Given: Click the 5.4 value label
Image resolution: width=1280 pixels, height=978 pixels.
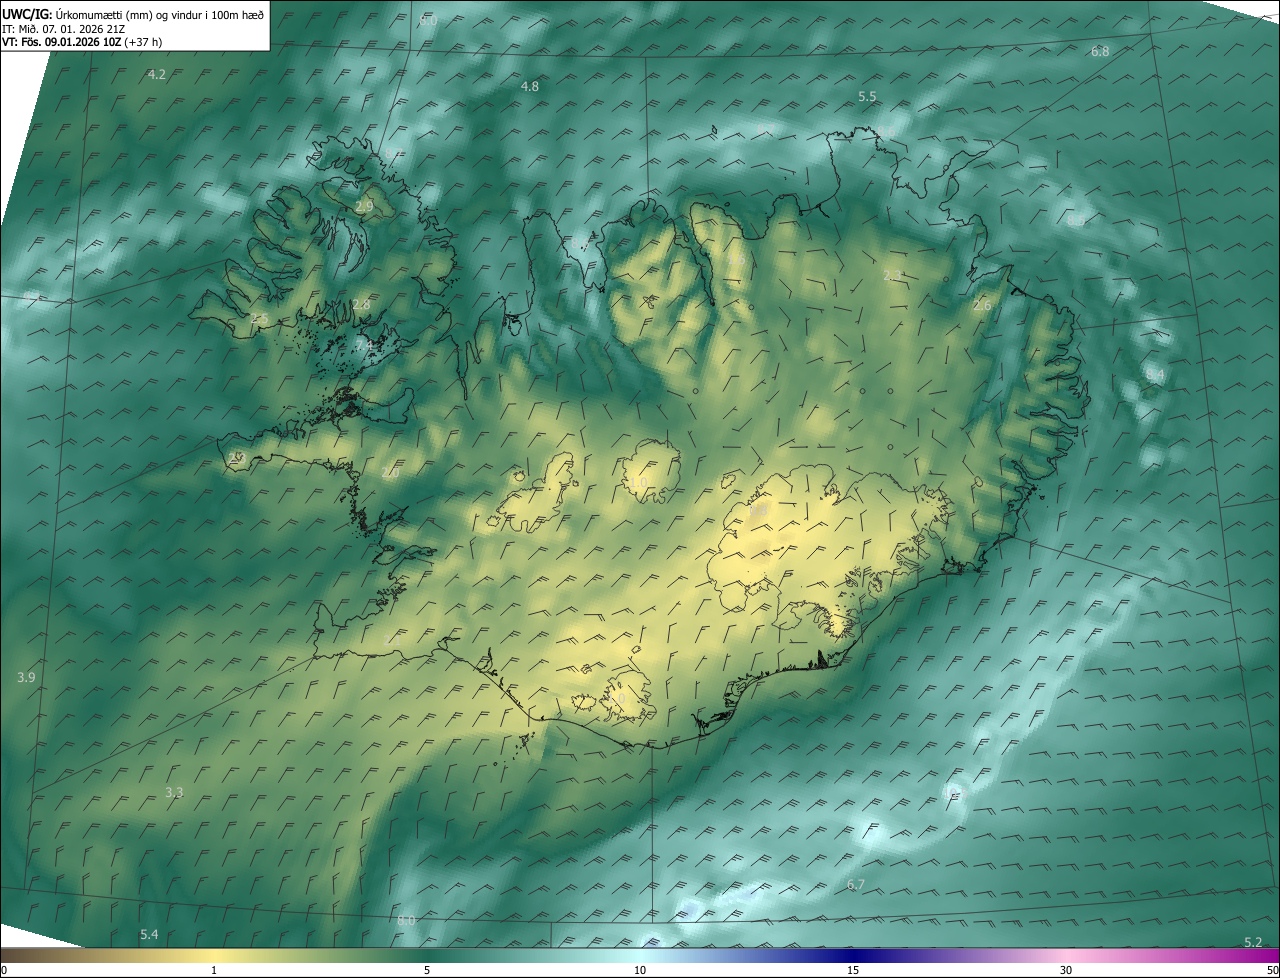Looking at the screenshot, I should click(149, 935).
